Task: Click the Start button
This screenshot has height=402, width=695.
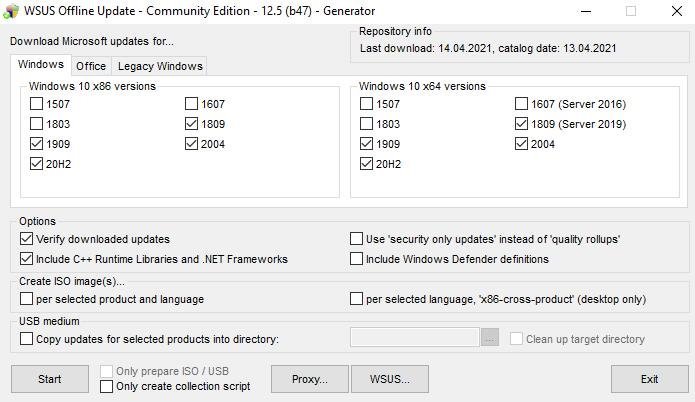Action: [50, 379]
